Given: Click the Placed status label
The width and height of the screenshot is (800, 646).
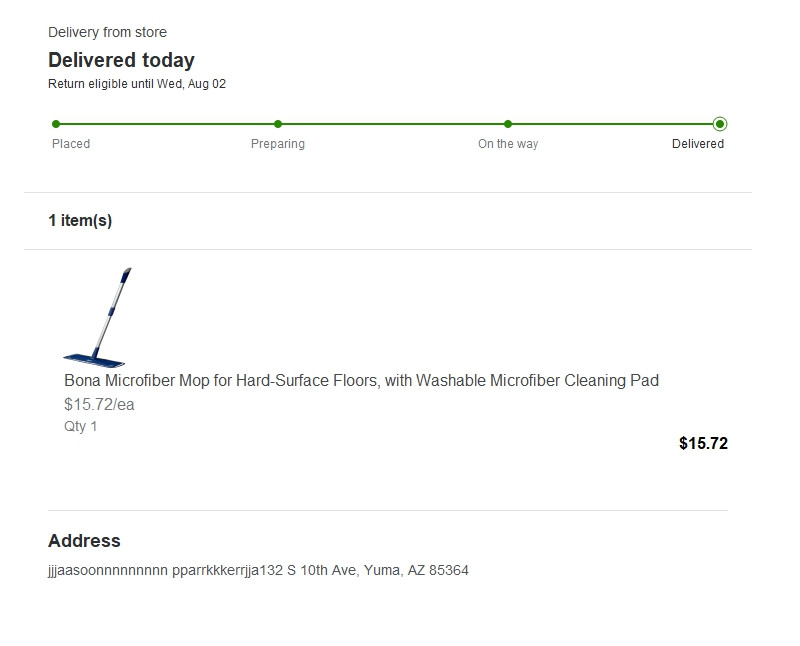Looking at the screenshot, I should pos(71,144).
